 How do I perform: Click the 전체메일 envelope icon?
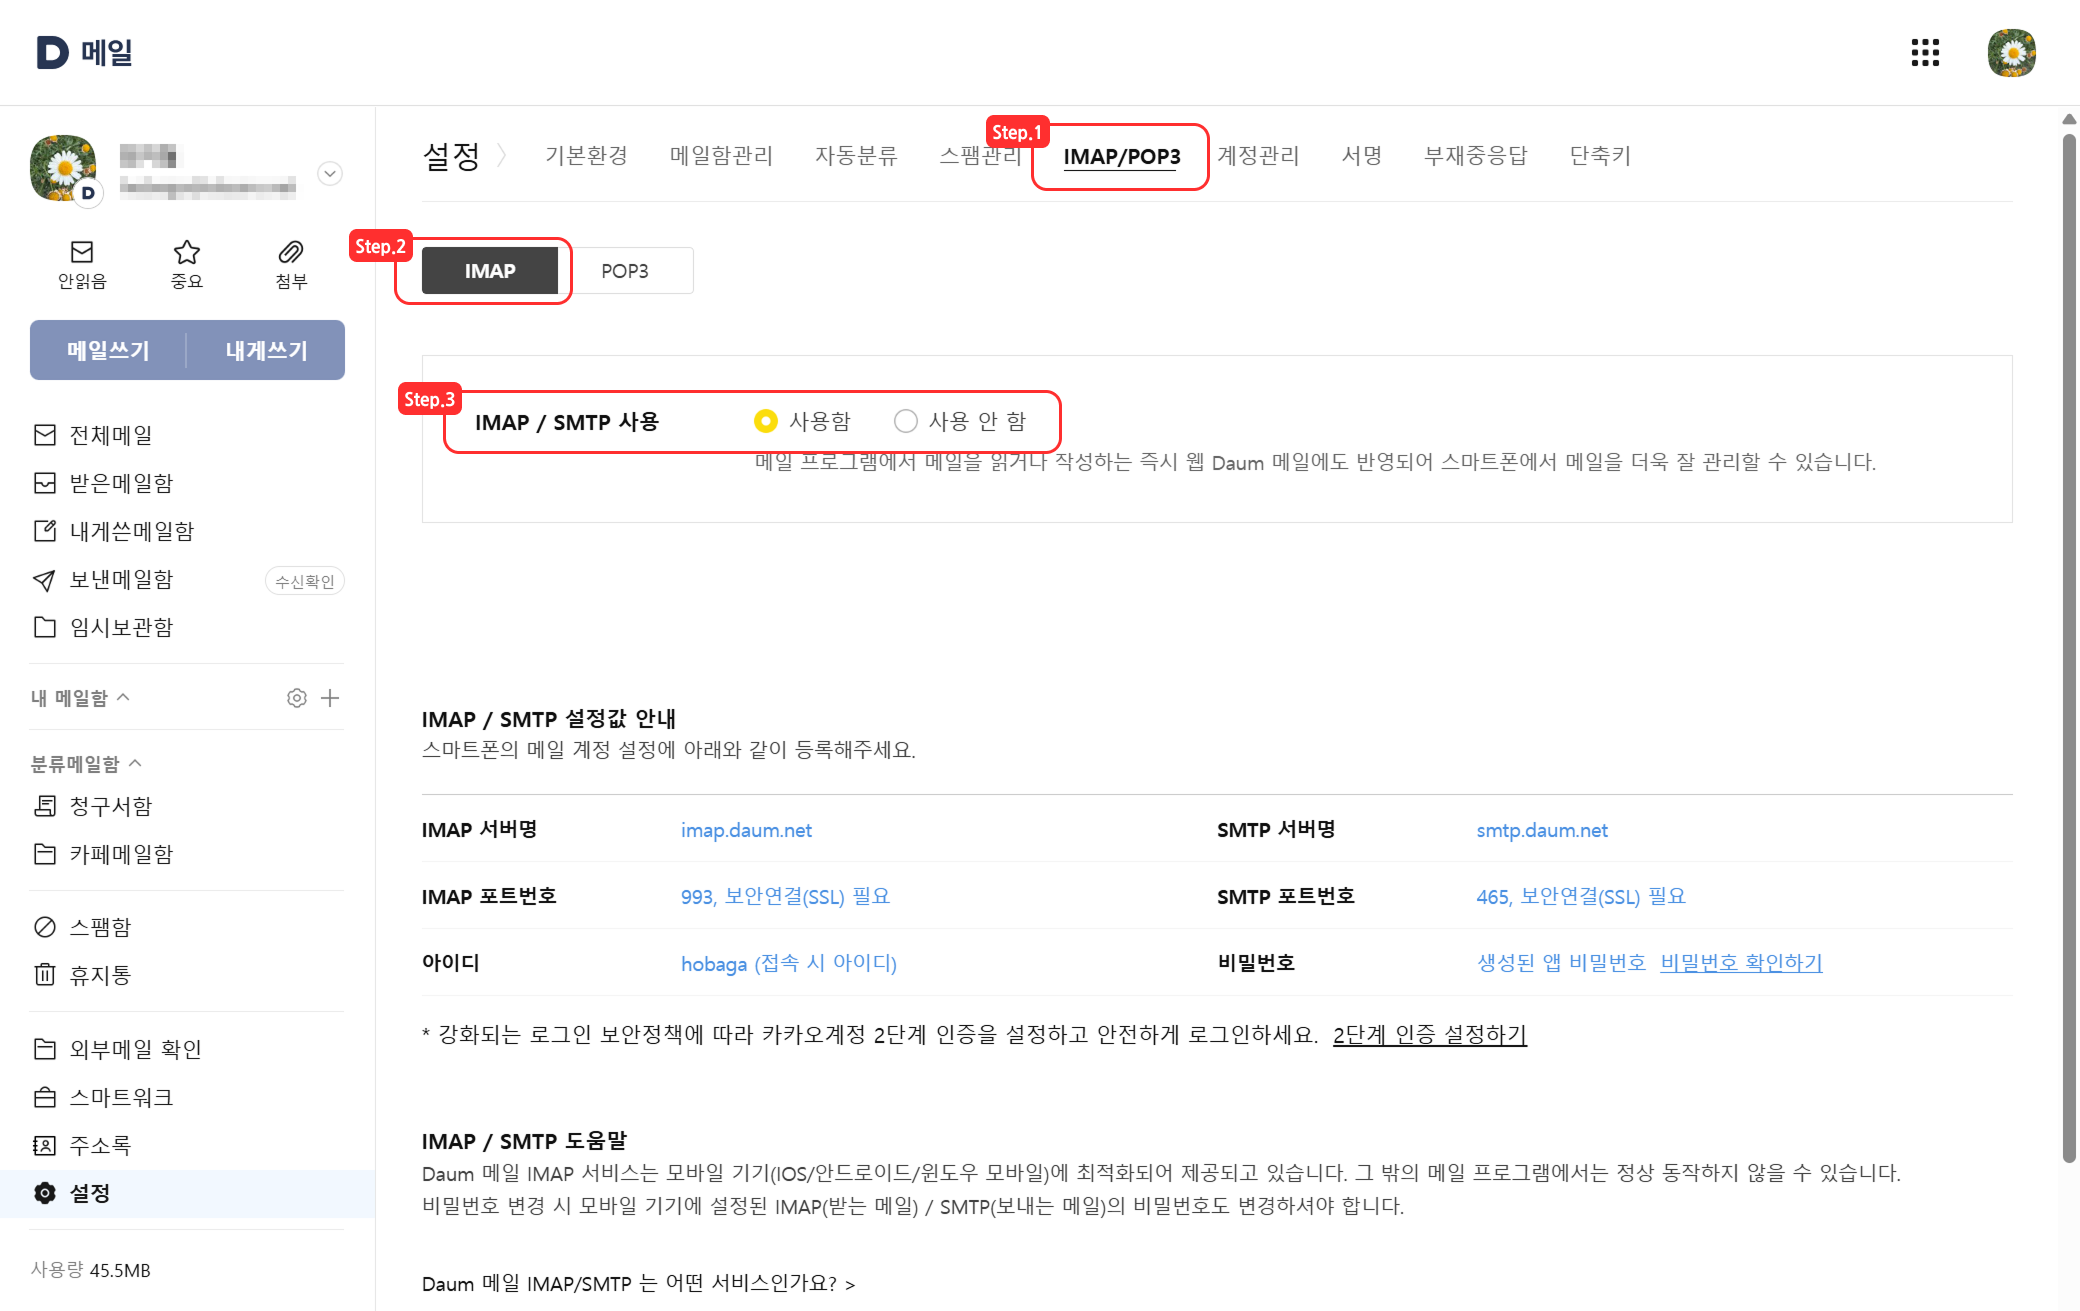click(x=45, y=435)
